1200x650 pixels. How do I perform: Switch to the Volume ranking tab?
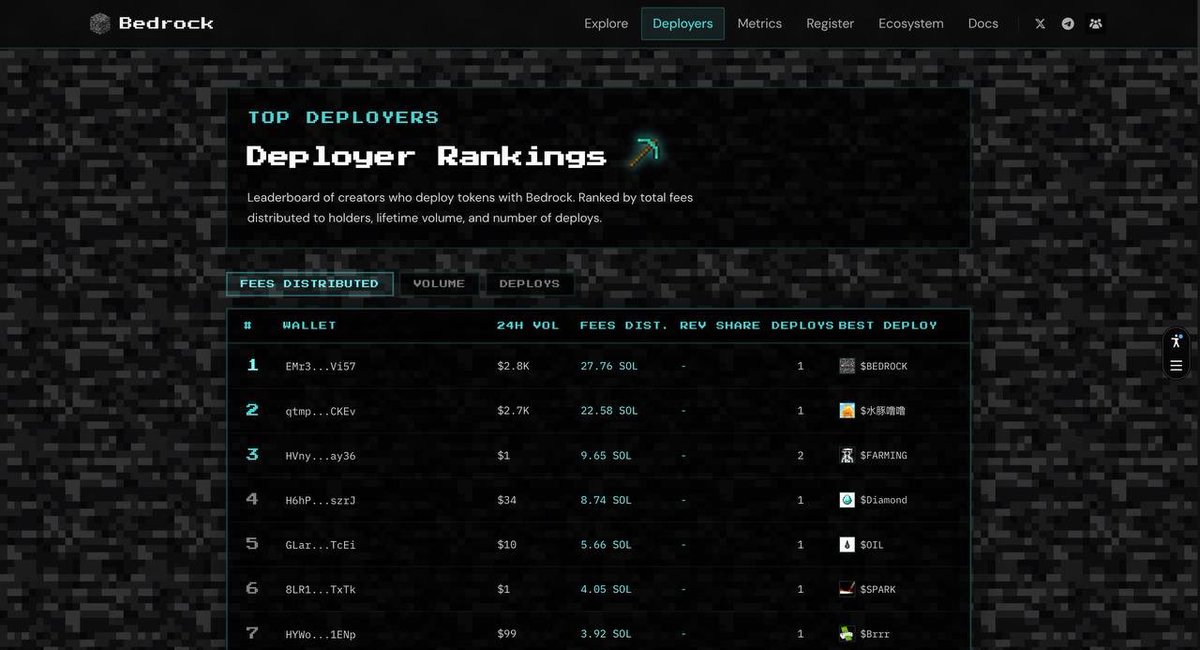[x=439, y=284]
